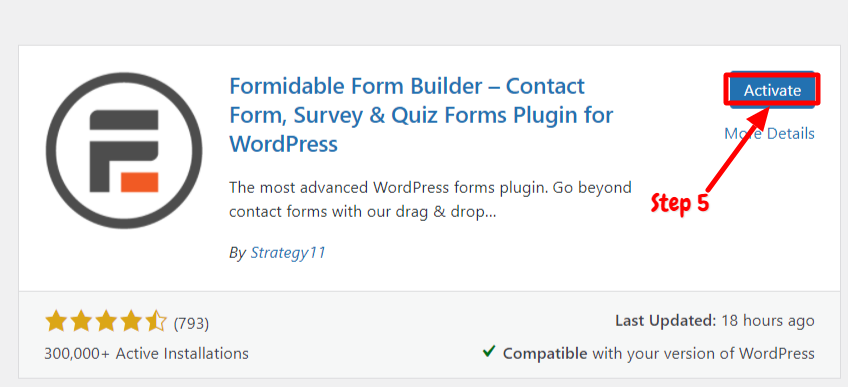The height and width of the screenshot is (387, 848).
Task: Click the red Step 5 annotation label
Action: [x=679, y=204]
